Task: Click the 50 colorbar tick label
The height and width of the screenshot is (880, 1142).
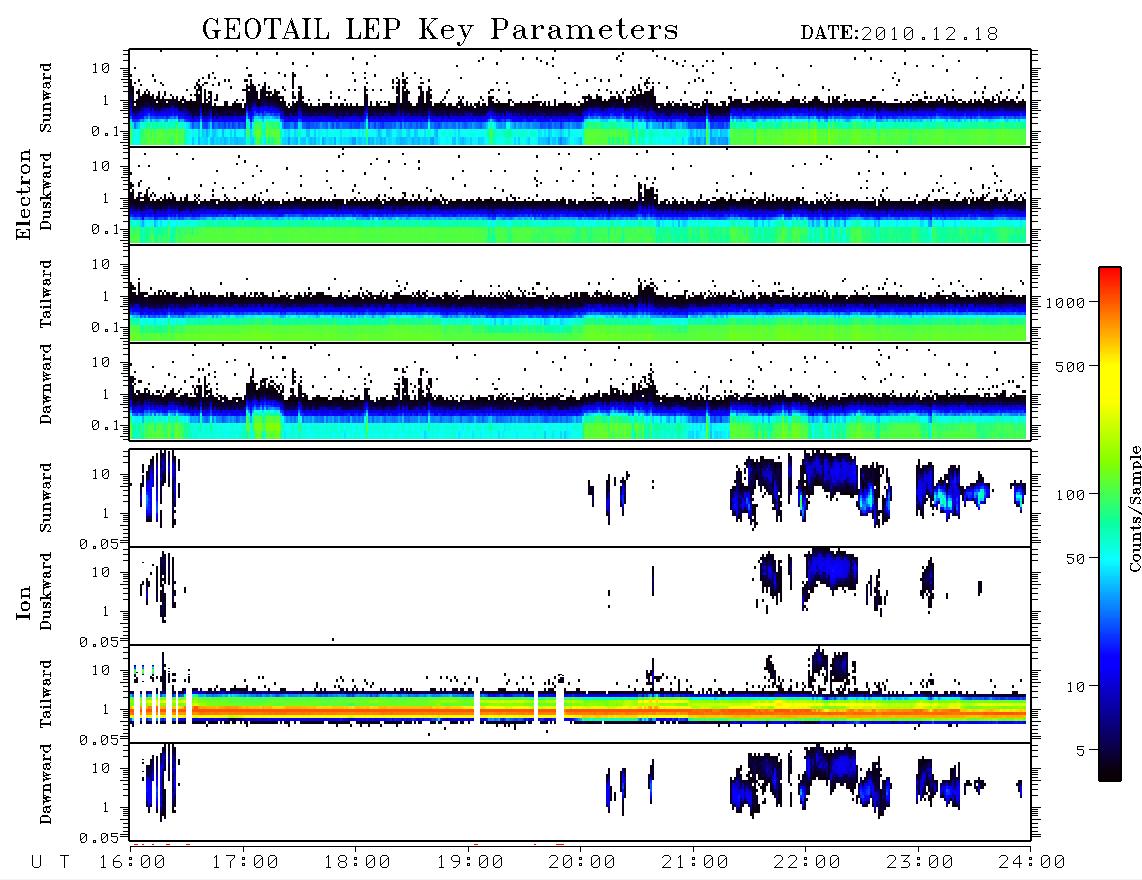Action: tap(1075, 559)
